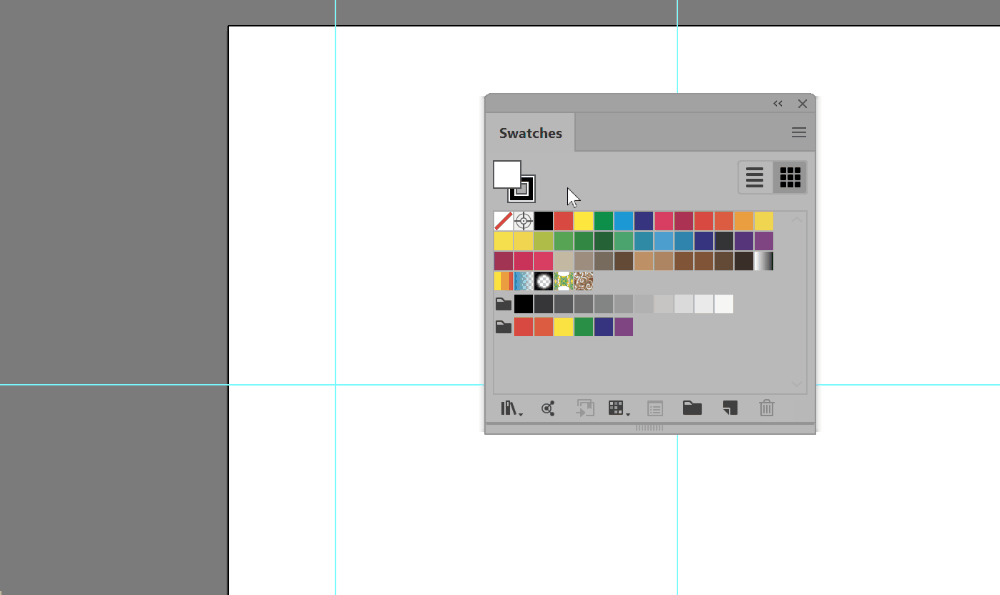This screenshot has width=1000, height=595.
Task: Collapse the panel with the double-arrow icon
Action: click(777, 103)
